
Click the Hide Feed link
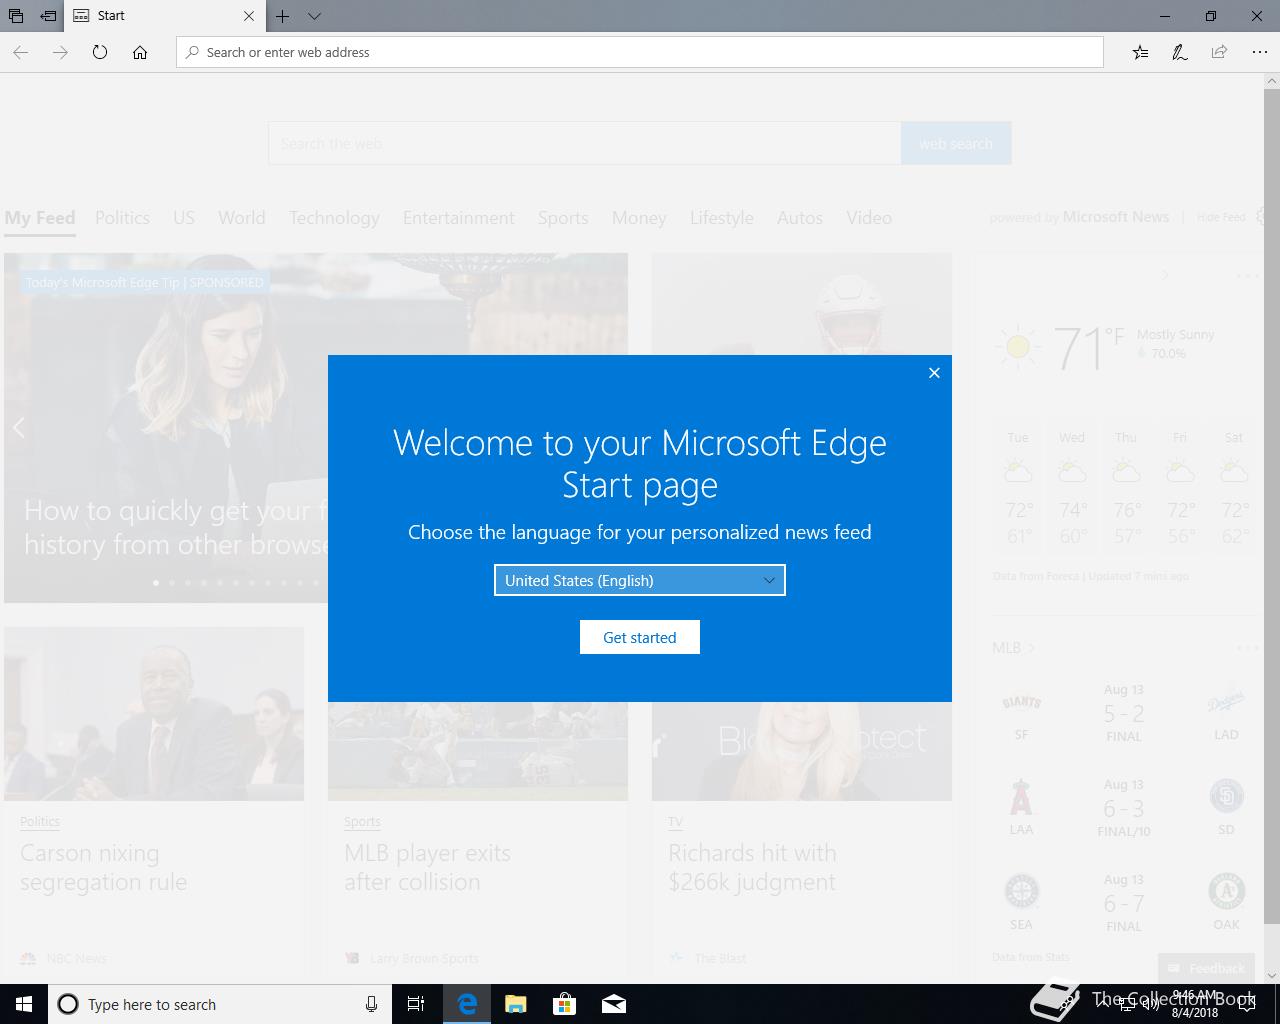click(x=1221, y=217)
